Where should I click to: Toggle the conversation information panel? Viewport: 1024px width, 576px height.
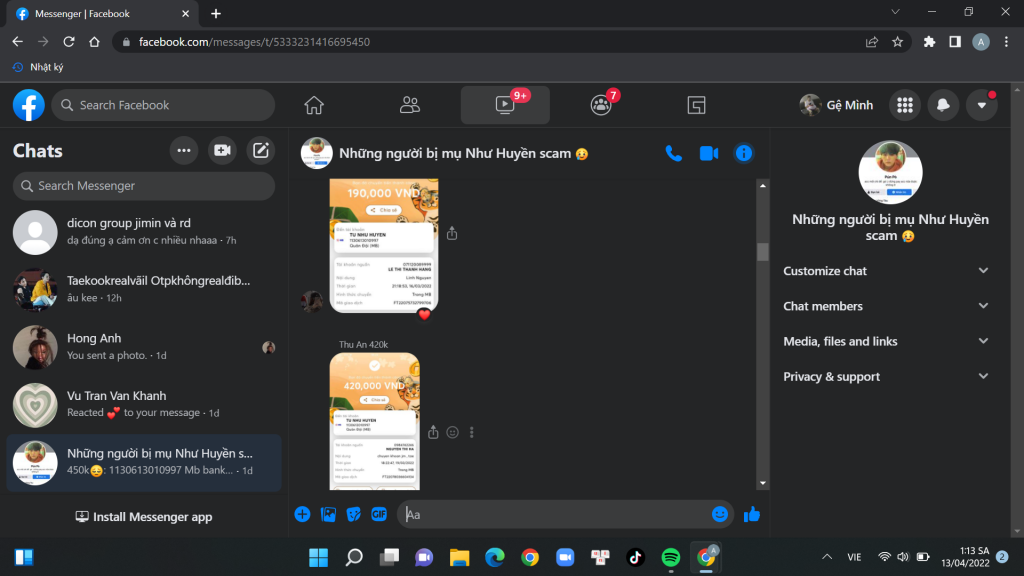(x=743, y=153)
